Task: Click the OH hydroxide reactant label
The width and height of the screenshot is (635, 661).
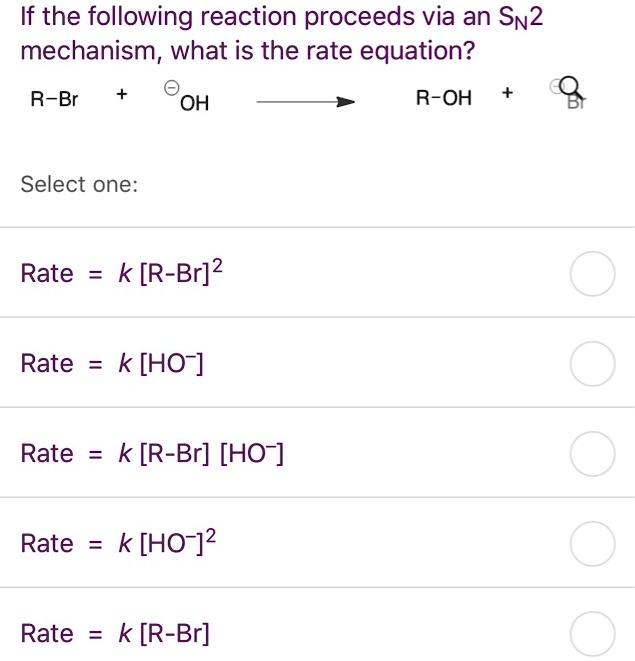Action: click(194, 102)
